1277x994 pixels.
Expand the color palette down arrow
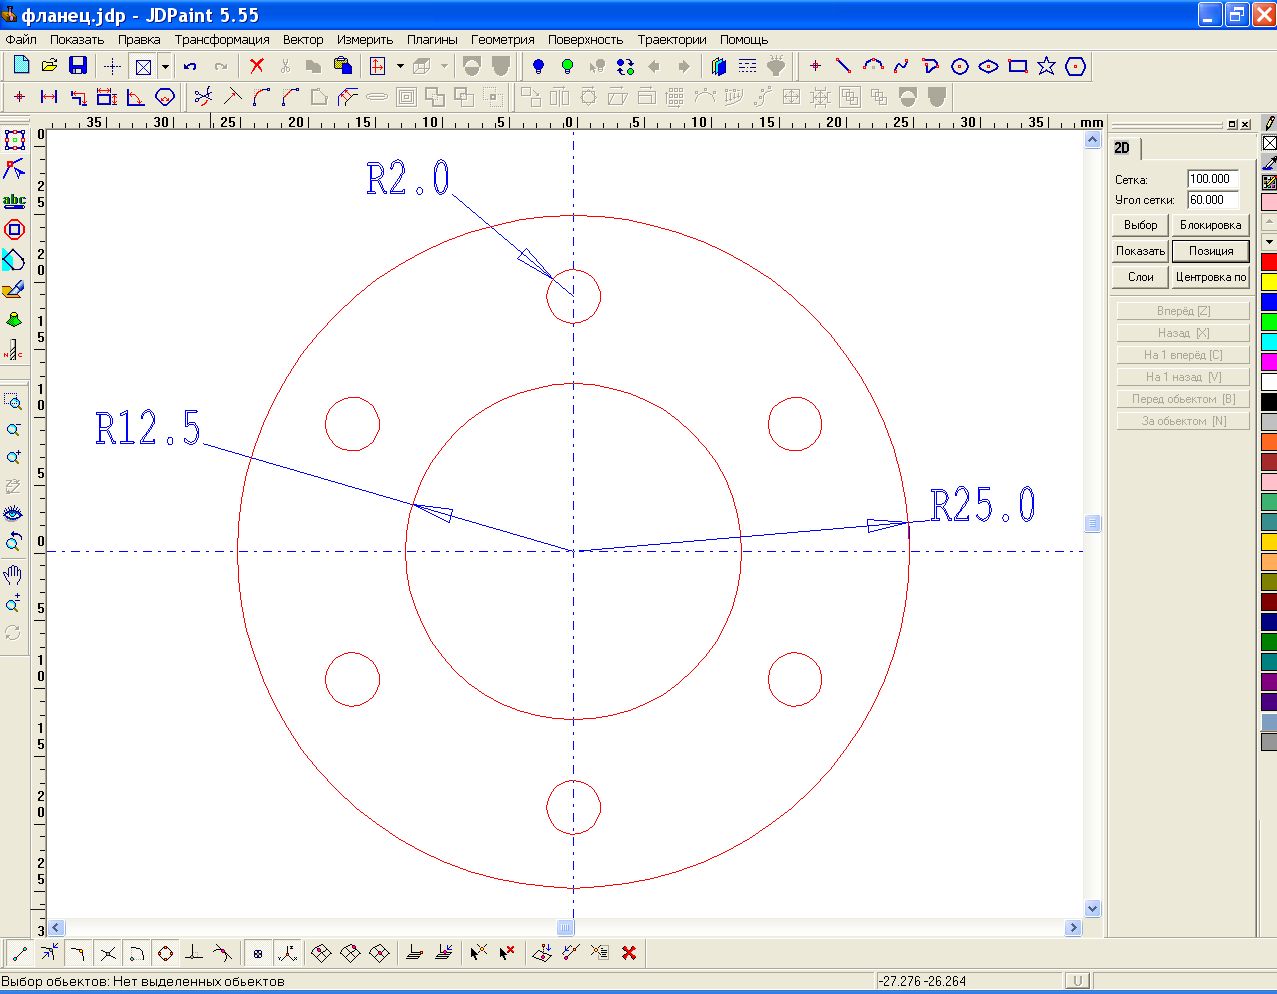(x=1269, y=242)
